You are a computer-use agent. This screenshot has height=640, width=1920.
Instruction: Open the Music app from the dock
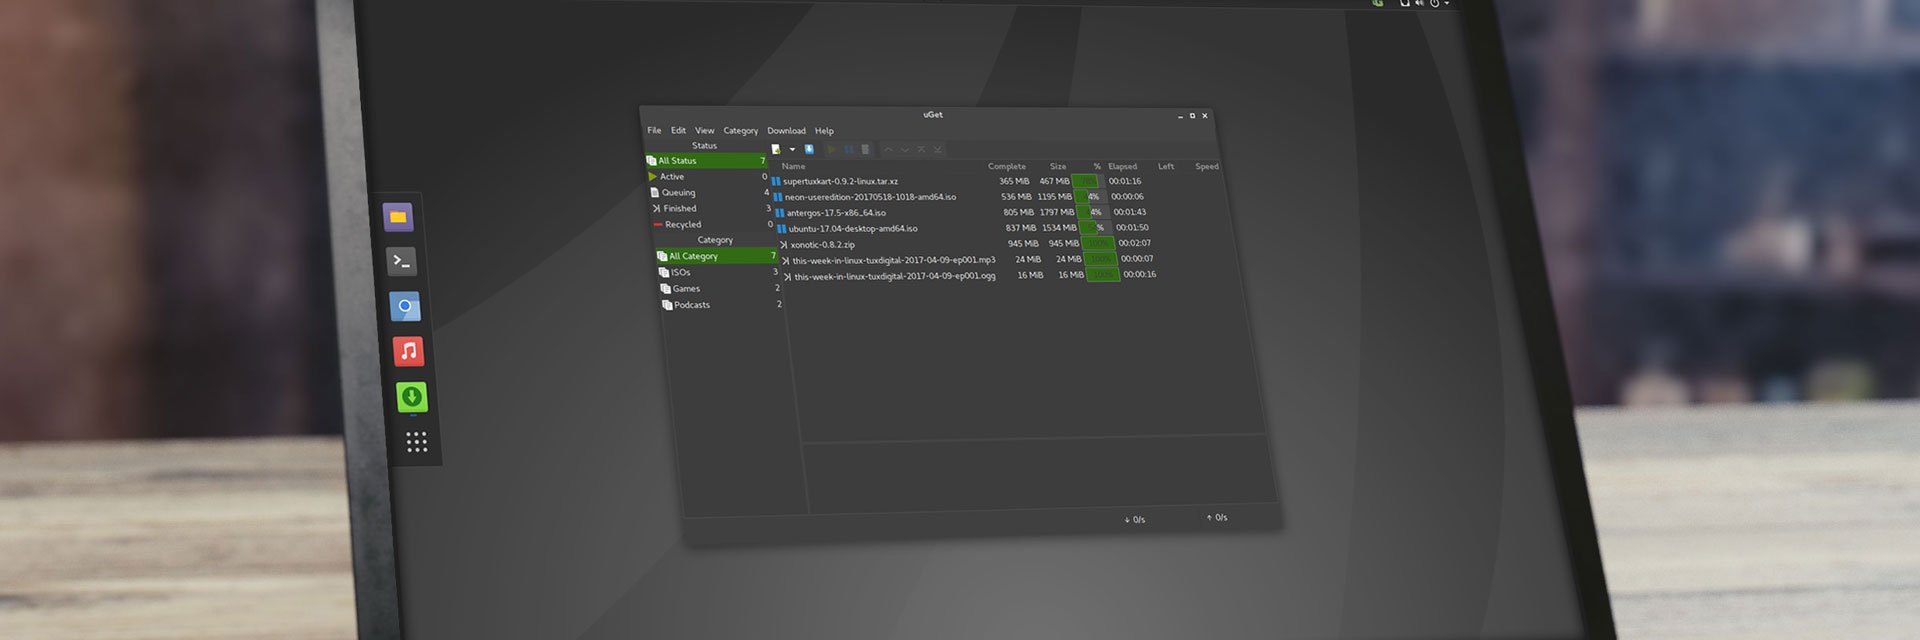tap(408, 351)
